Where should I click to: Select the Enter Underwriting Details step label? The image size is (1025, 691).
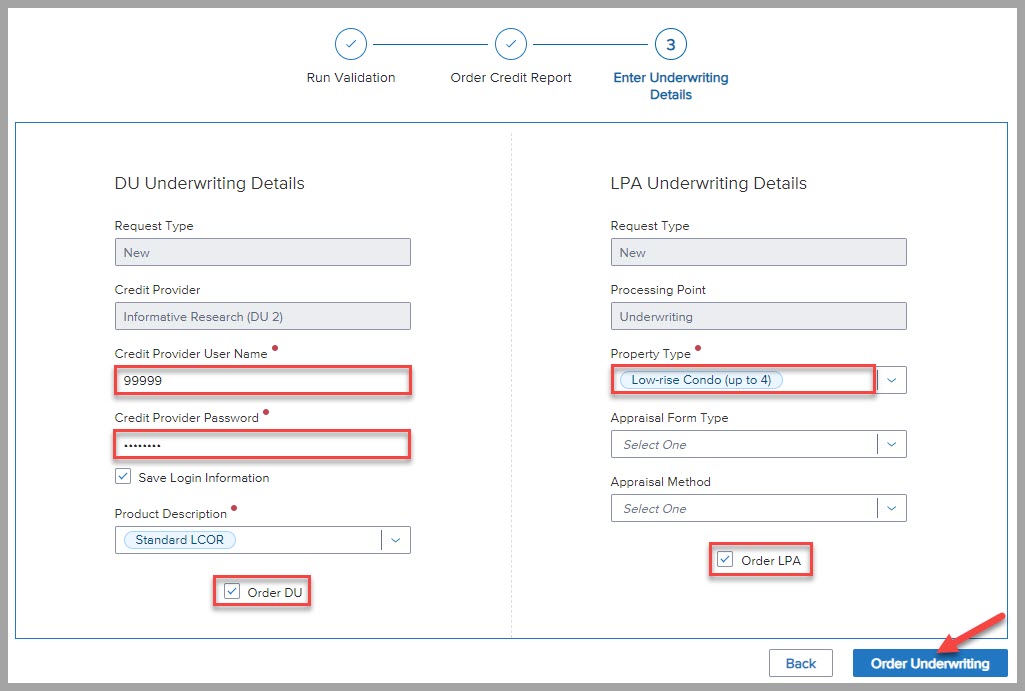[671, 86]
